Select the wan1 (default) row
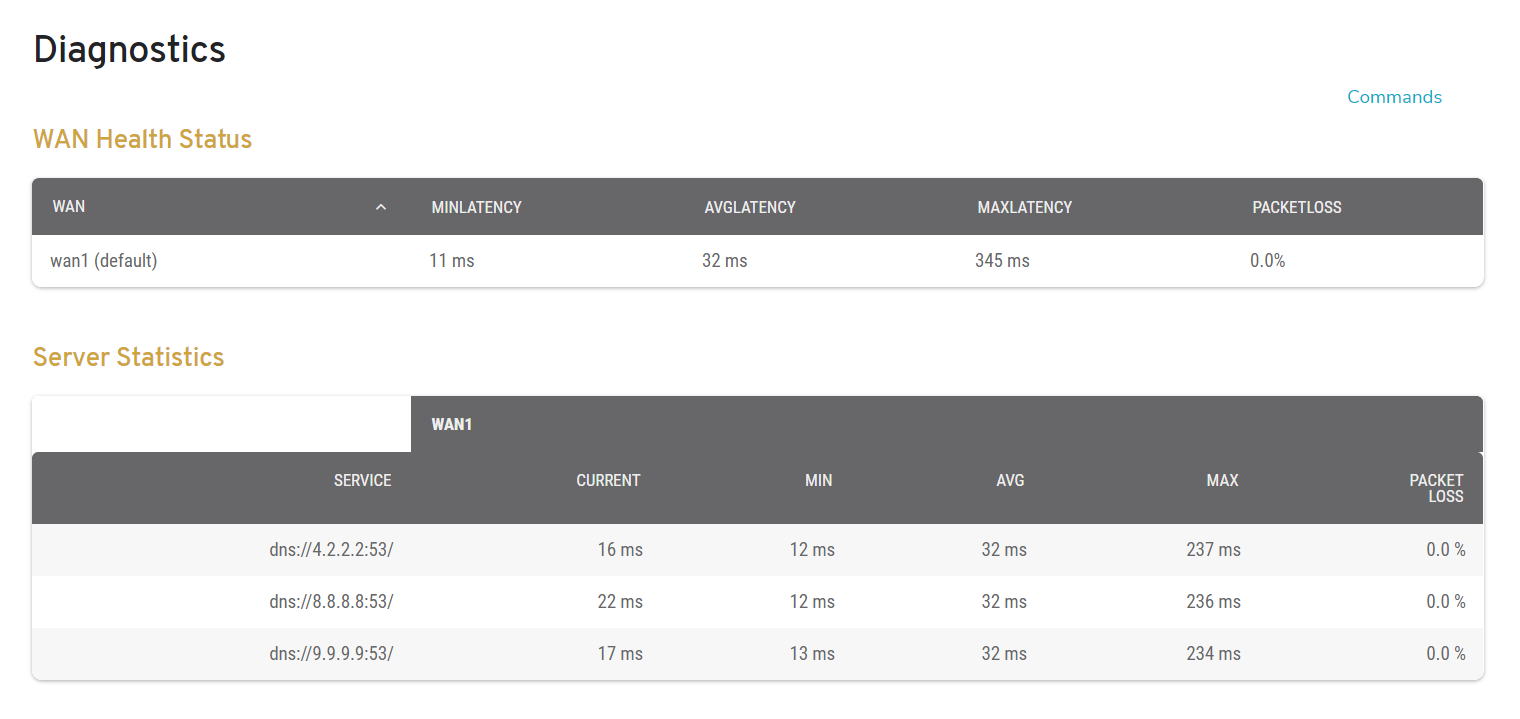Screen dimensions: 1520x719 pyautogui.click(x=104, y=261)
